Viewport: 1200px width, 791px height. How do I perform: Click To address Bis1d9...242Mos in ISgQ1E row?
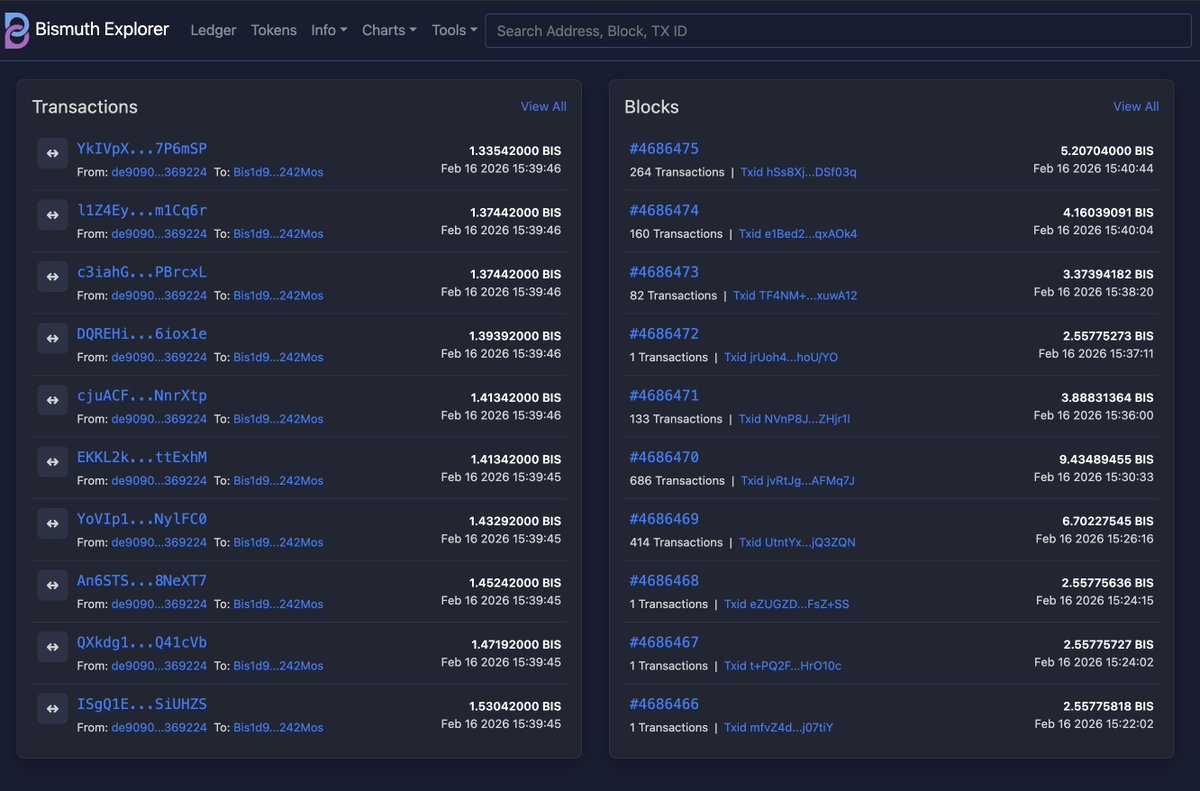coord(278,728)
